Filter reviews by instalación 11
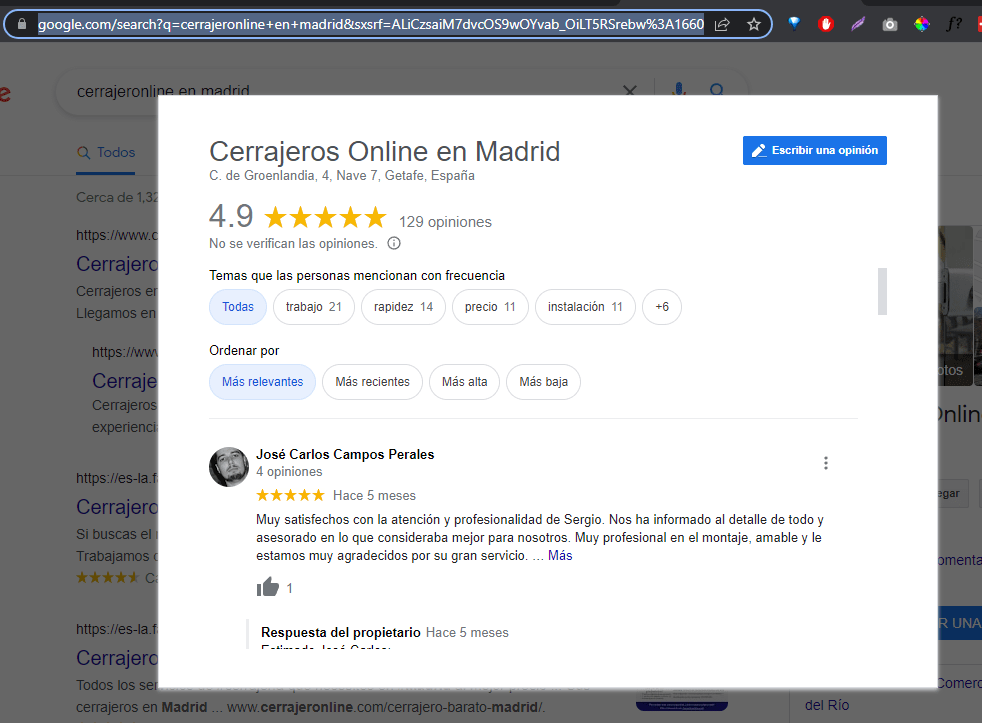The image size is (982, 723). [x=585, y=307]
